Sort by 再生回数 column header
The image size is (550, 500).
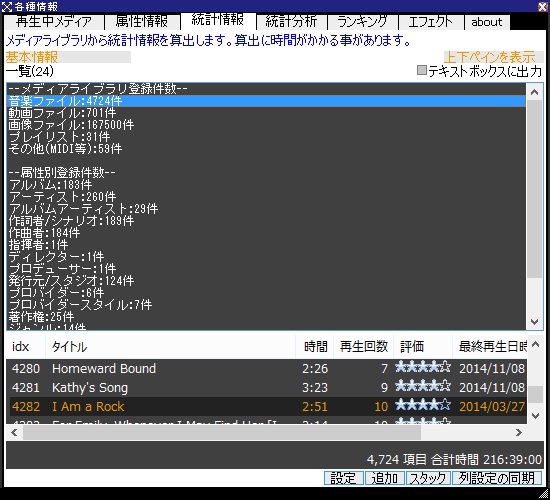click(363, 347)
